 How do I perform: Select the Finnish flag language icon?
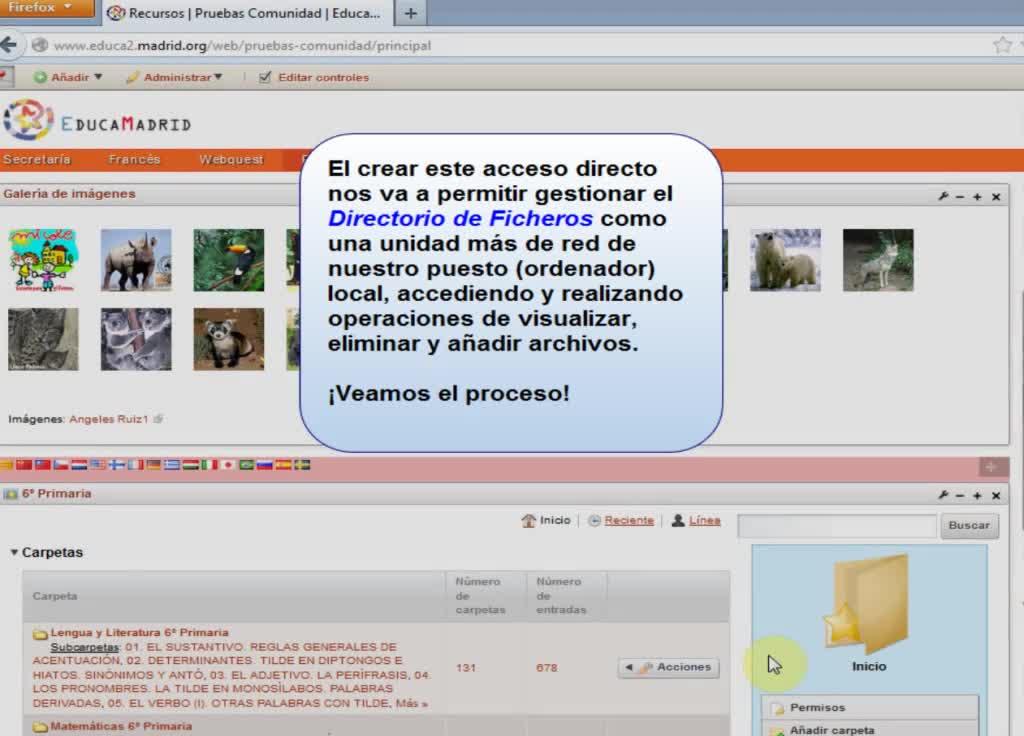[117, 465]
